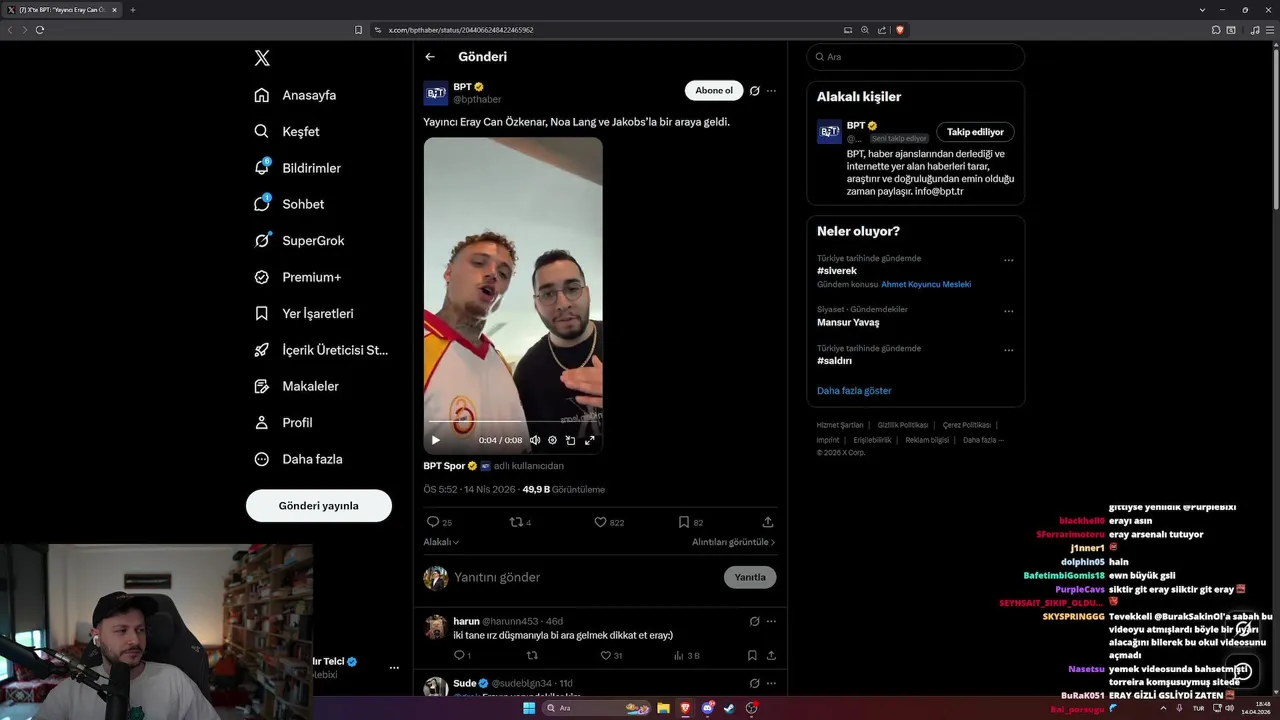1280x720 pixels.
Task: Open the Alakalı sort dropdown
Action: pyautogui.click(x=441, y=542)
